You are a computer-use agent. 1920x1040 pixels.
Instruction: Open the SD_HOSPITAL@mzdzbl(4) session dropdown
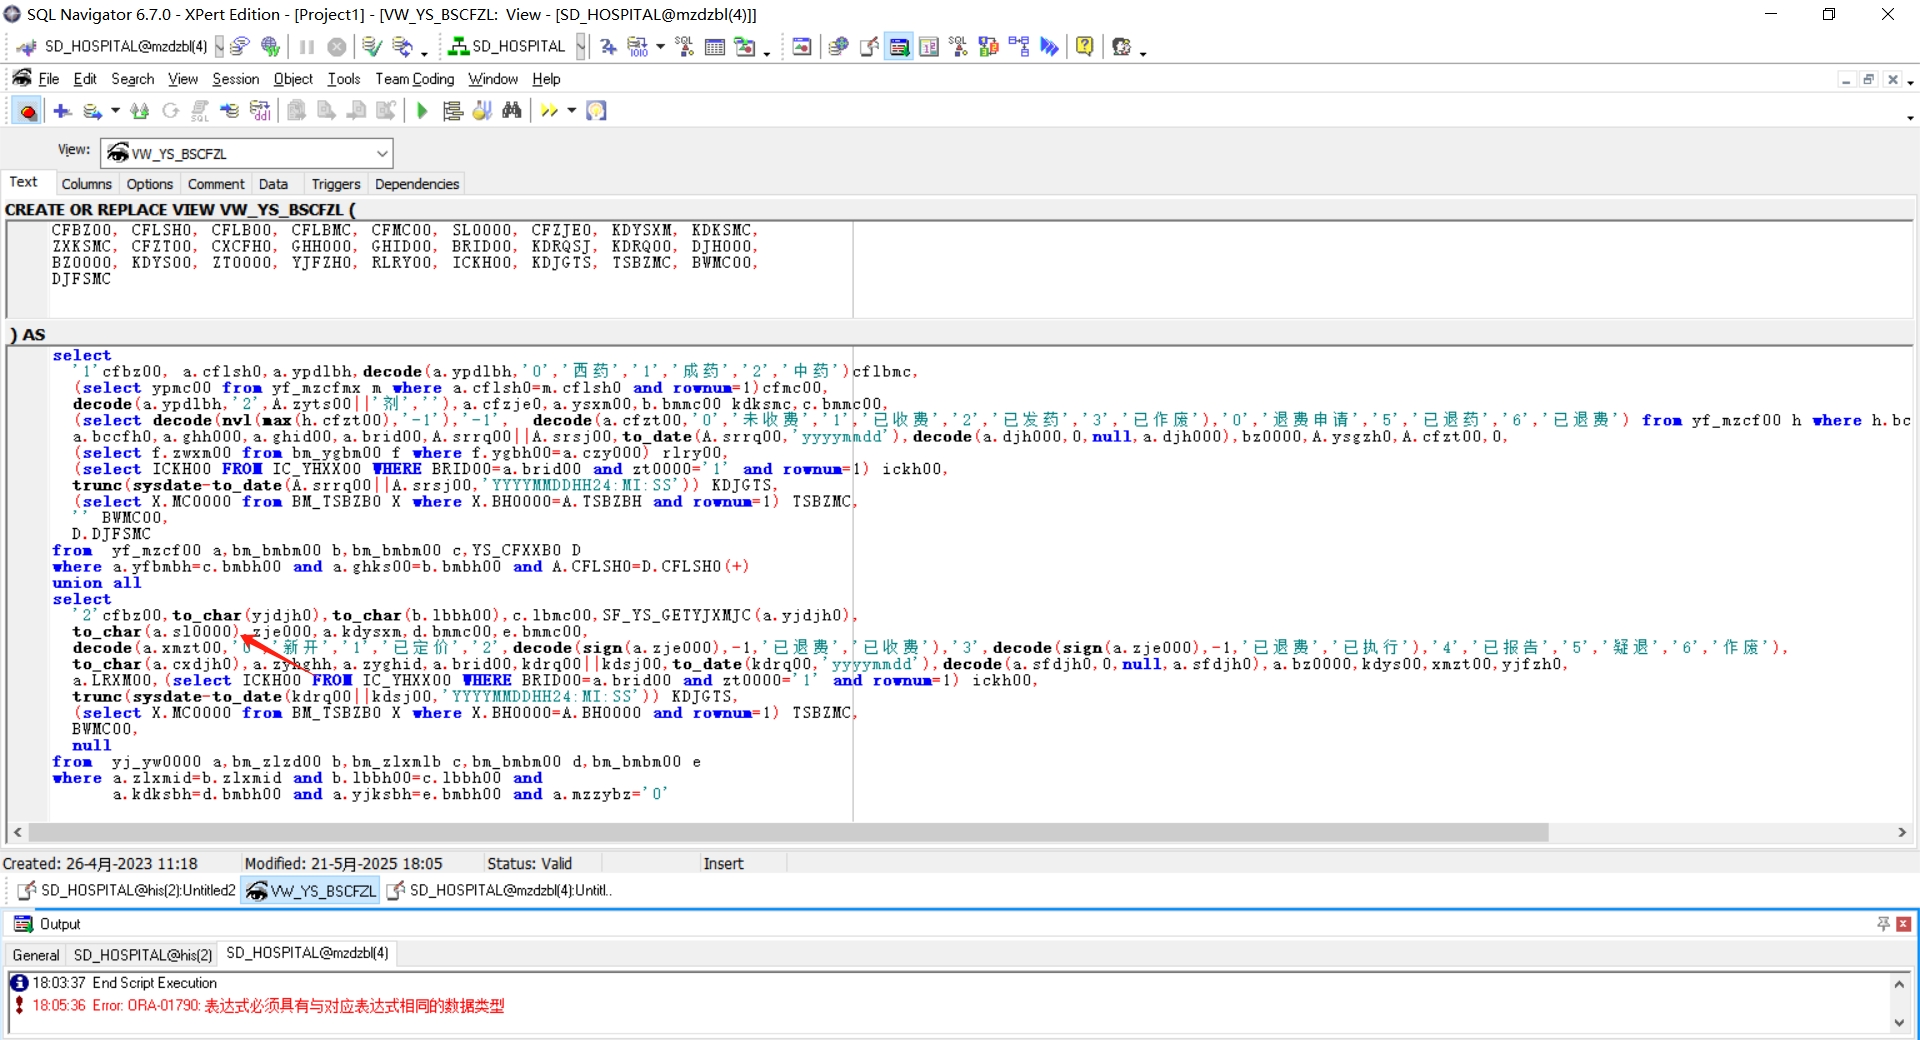(x=219, y=46)
